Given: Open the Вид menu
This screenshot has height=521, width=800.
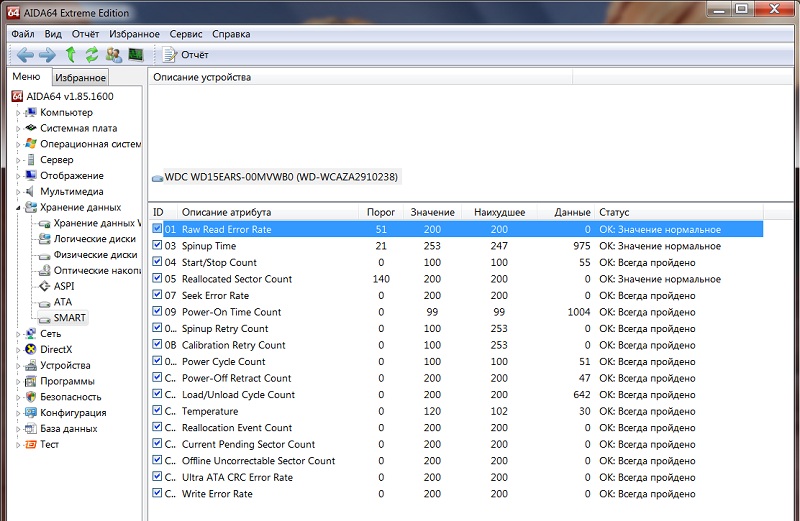Looking at the screenshot, I should click(x=53, y=34).
